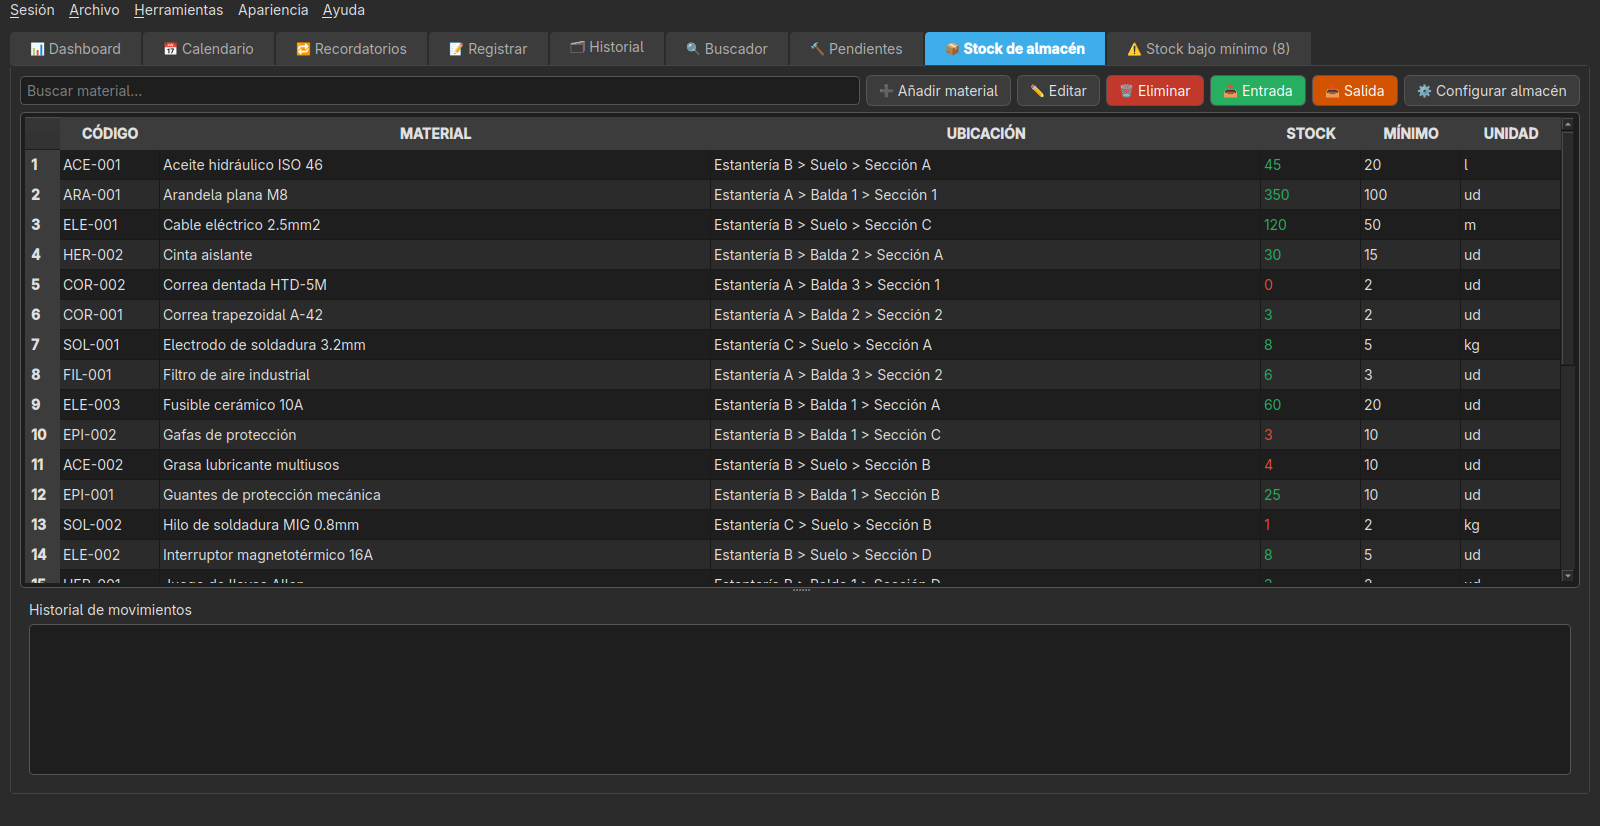Click the warning icon on Stock bajo mínimo tab
The width and height of the screenshot is (1600, 826).
pos(1134,49)
